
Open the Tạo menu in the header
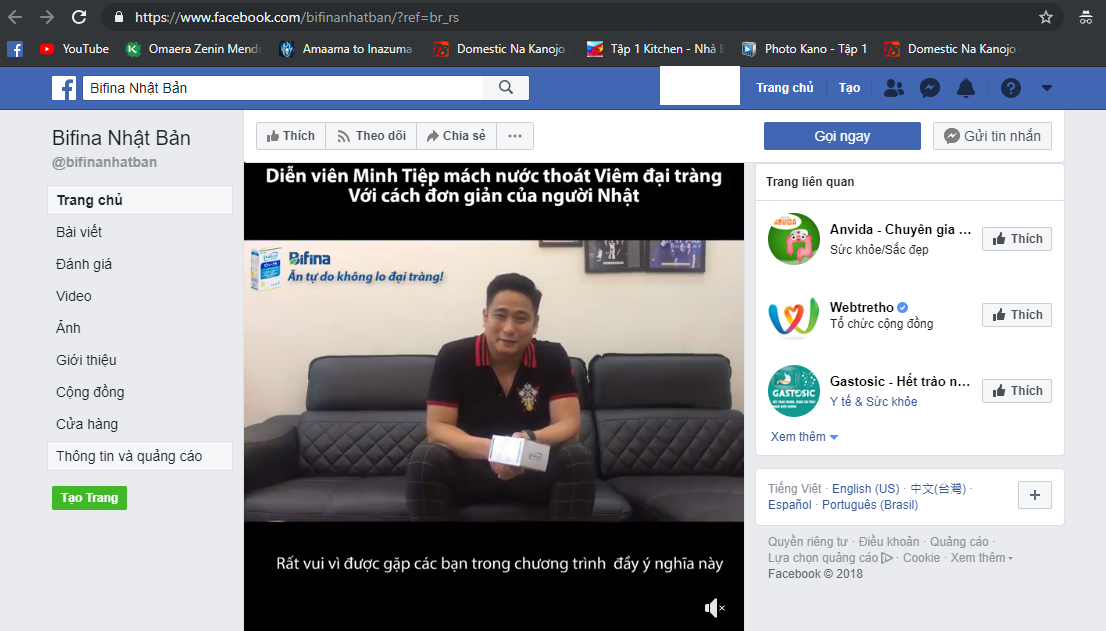point(849,88)
